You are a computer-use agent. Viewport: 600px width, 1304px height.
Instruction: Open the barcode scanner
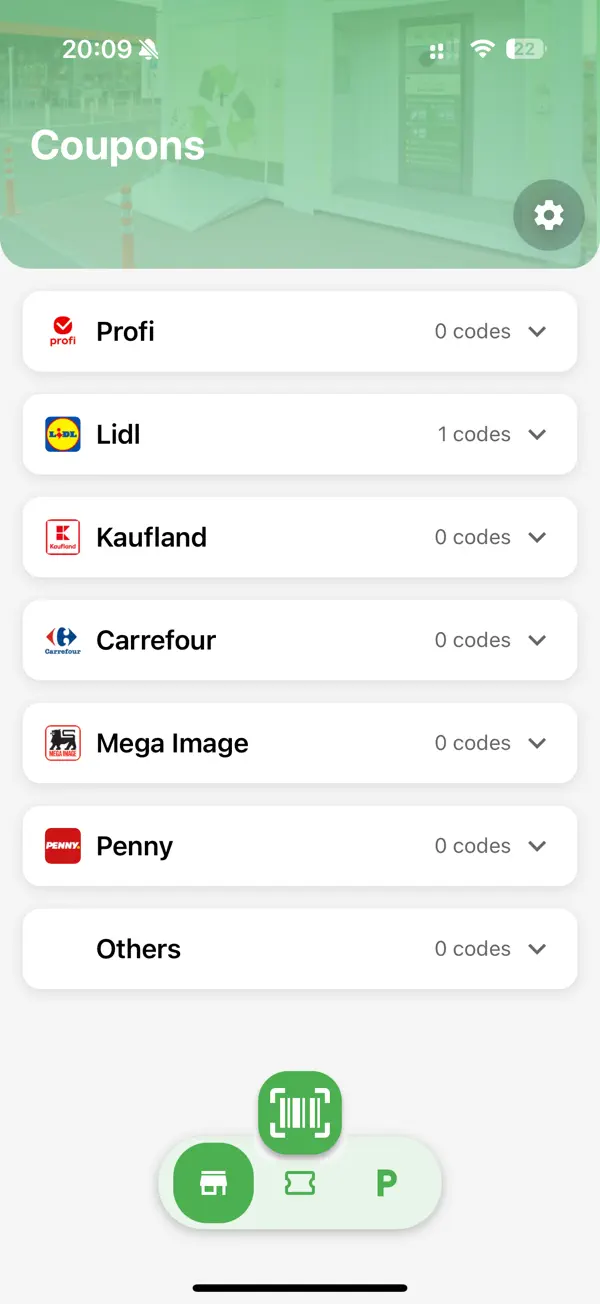299,1113
